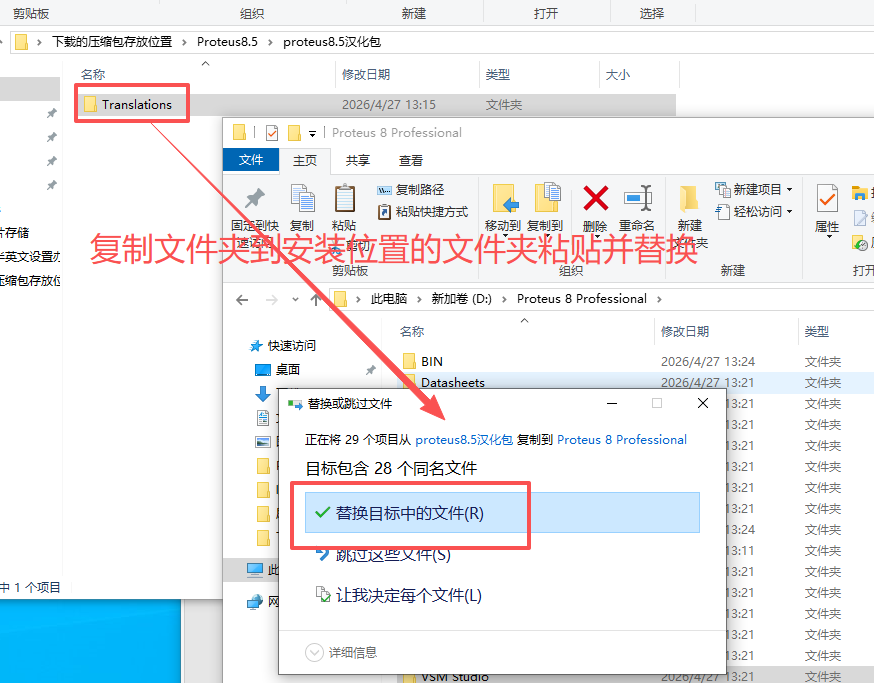Click Proteus 8 Professional link in dialog

pos(621,440)
